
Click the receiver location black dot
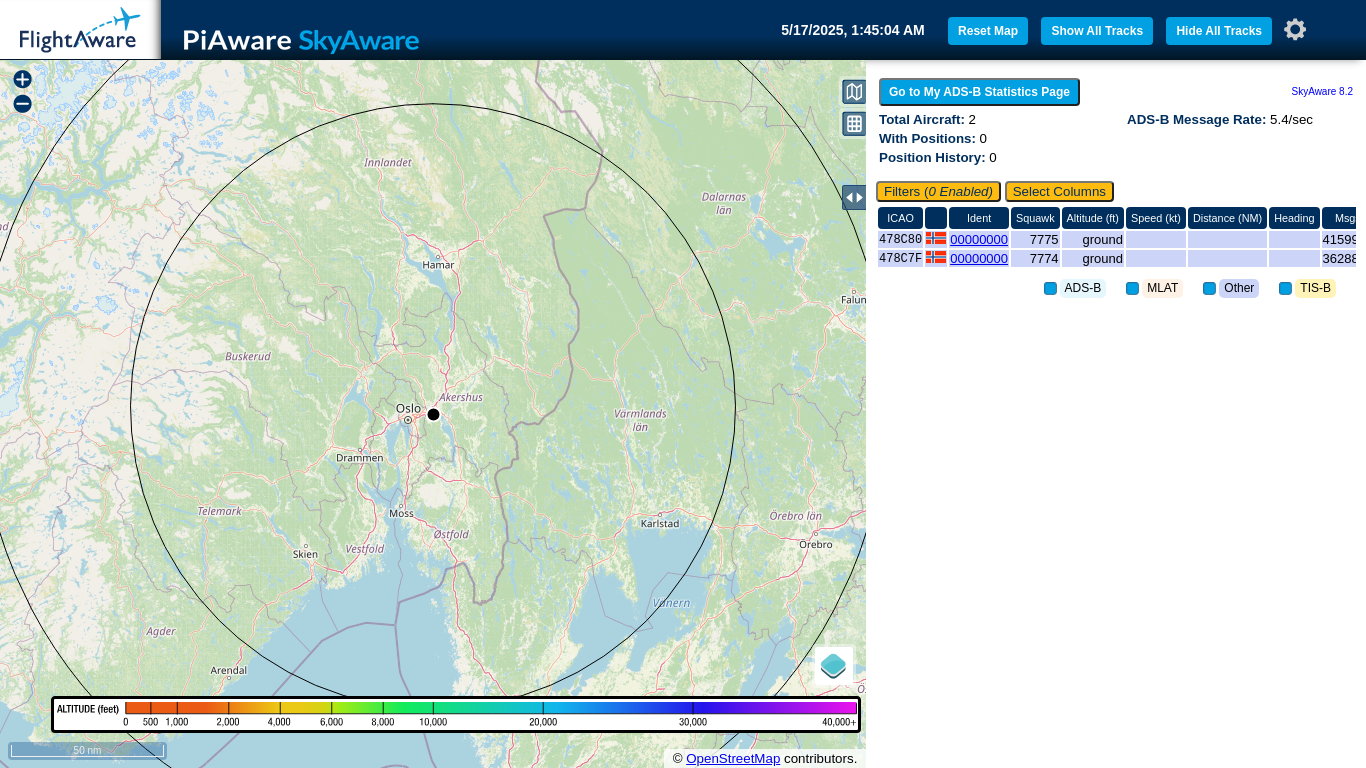click(x=433, y=414)
